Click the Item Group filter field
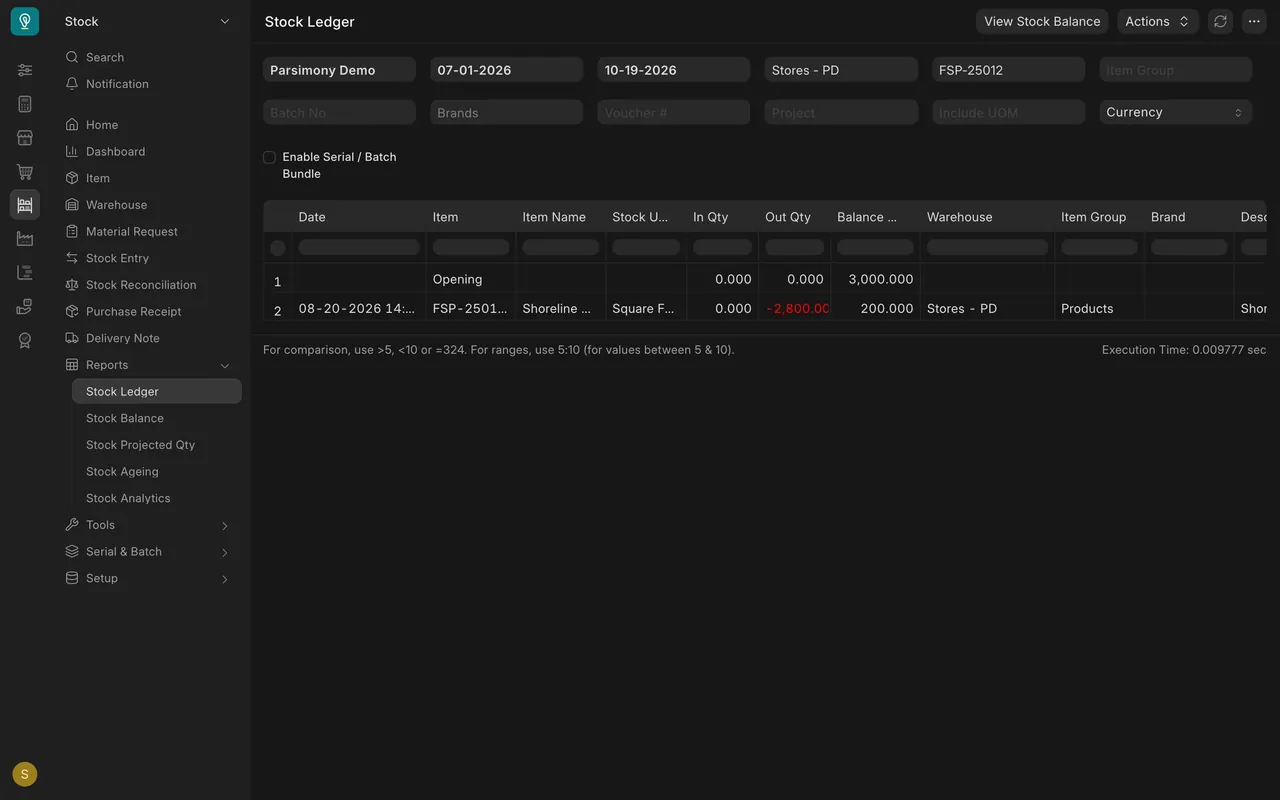 tap(1176, 70)
